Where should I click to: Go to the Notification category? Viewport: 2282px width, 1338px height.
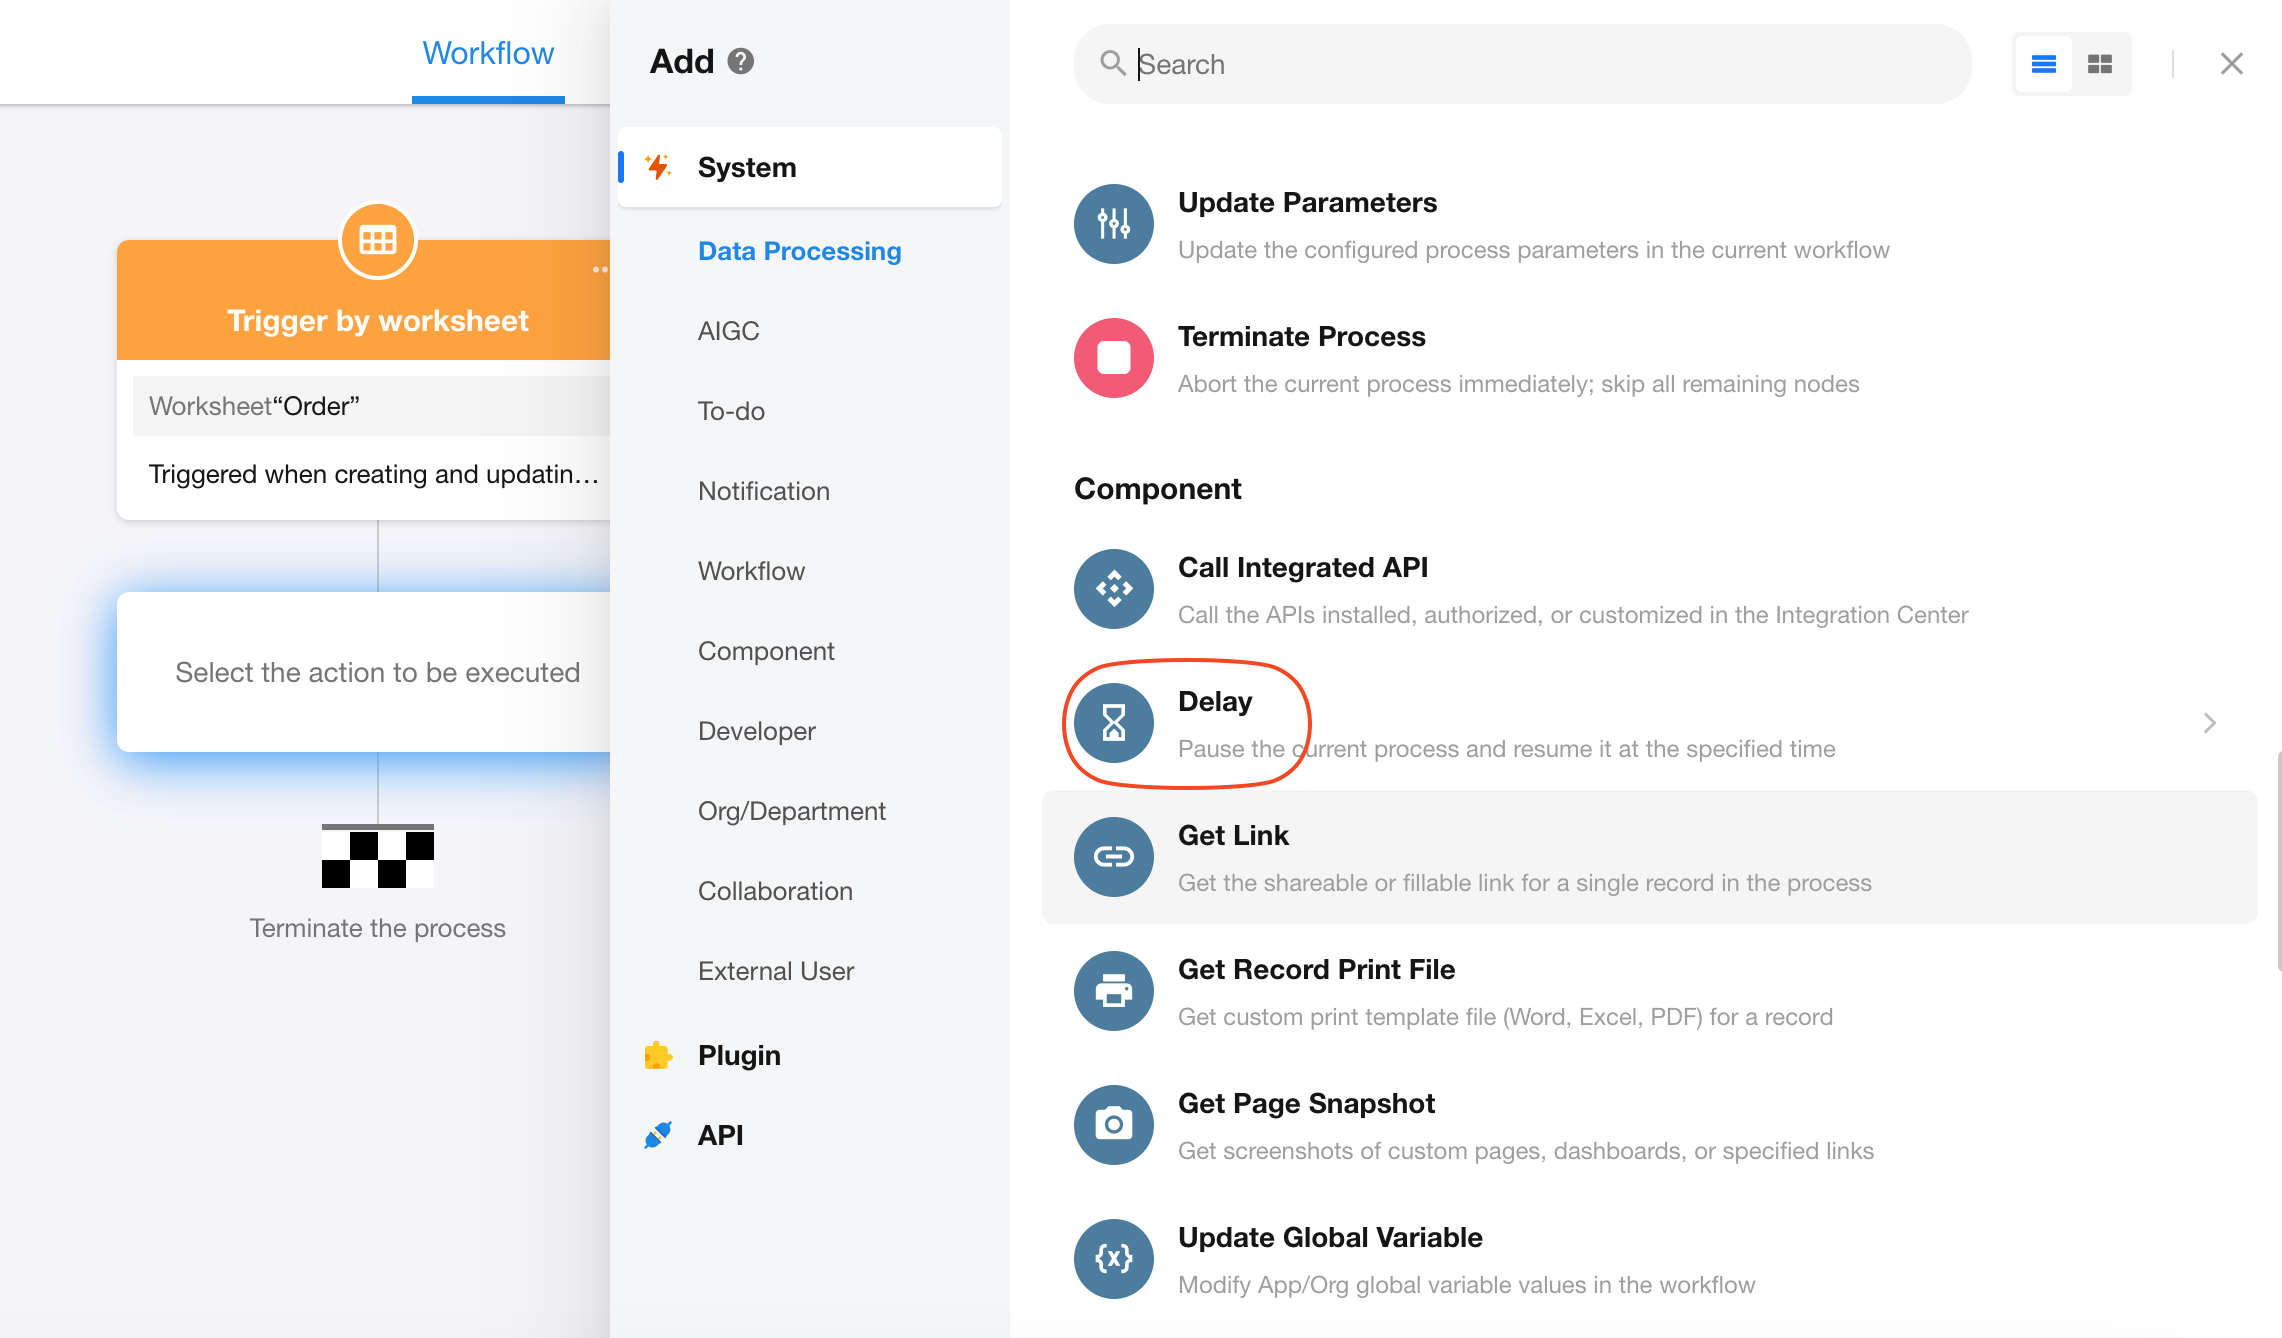coord(763,491)
